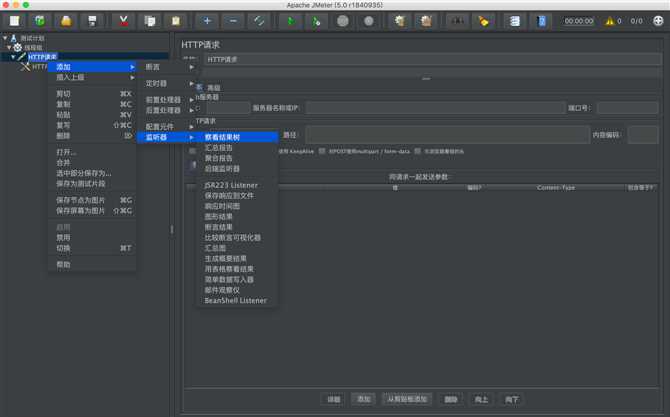Collapse the selected HTTP请求 tree node
Image resolution: width=670 pixels, height=417 pixels.
click(13, 56)
